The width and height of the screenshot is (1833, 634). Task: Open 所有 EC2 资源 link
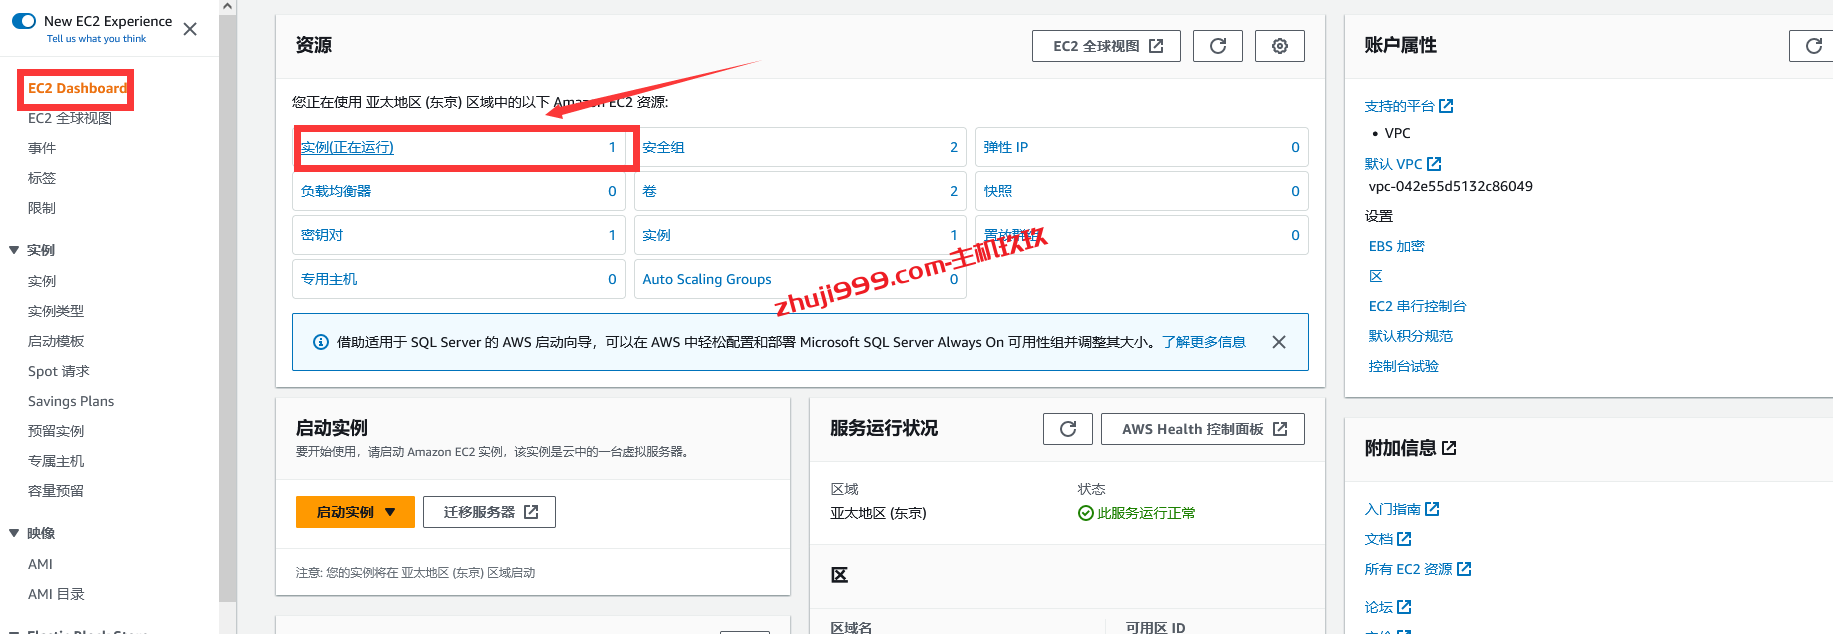coord(1418,569)
